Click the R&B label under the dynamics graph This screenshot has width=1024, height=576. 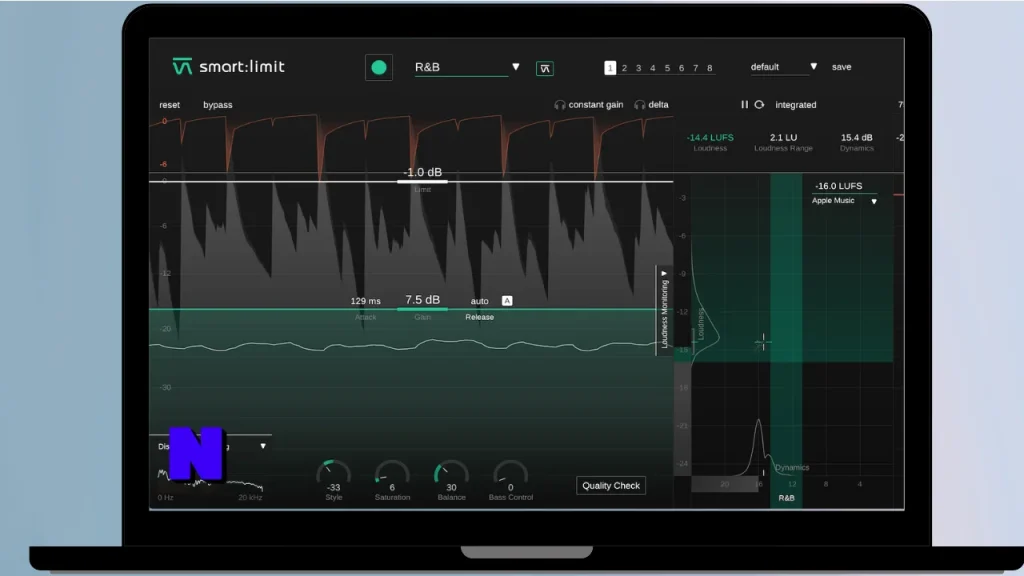coord(786,498)
